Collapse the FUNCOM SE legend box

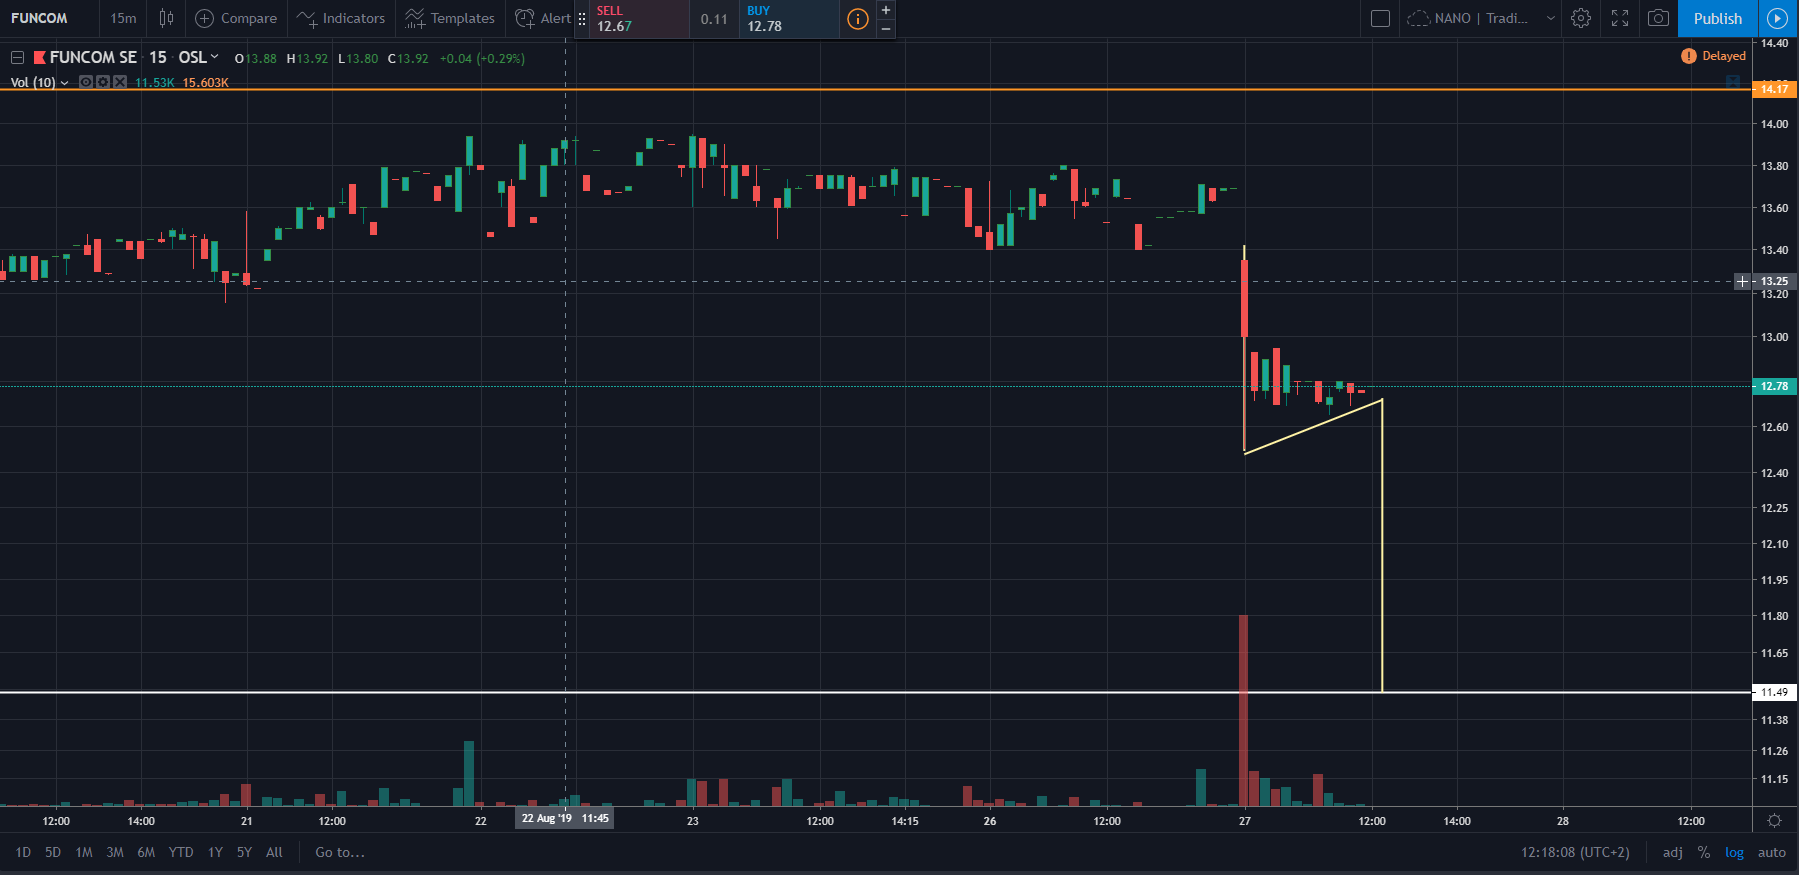tap(17, 58)
